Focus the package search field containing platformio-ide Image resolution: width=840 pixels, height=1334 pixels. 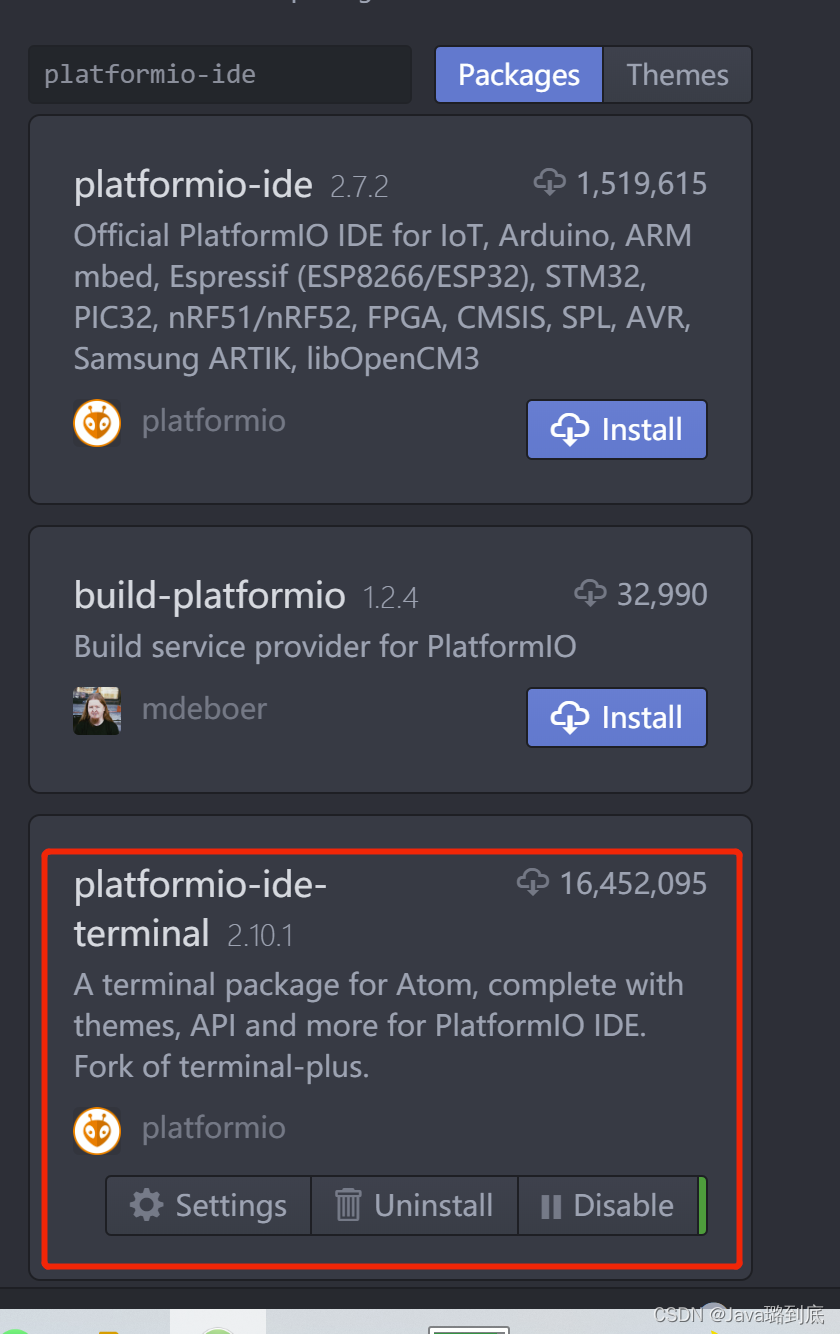point(220,74)
